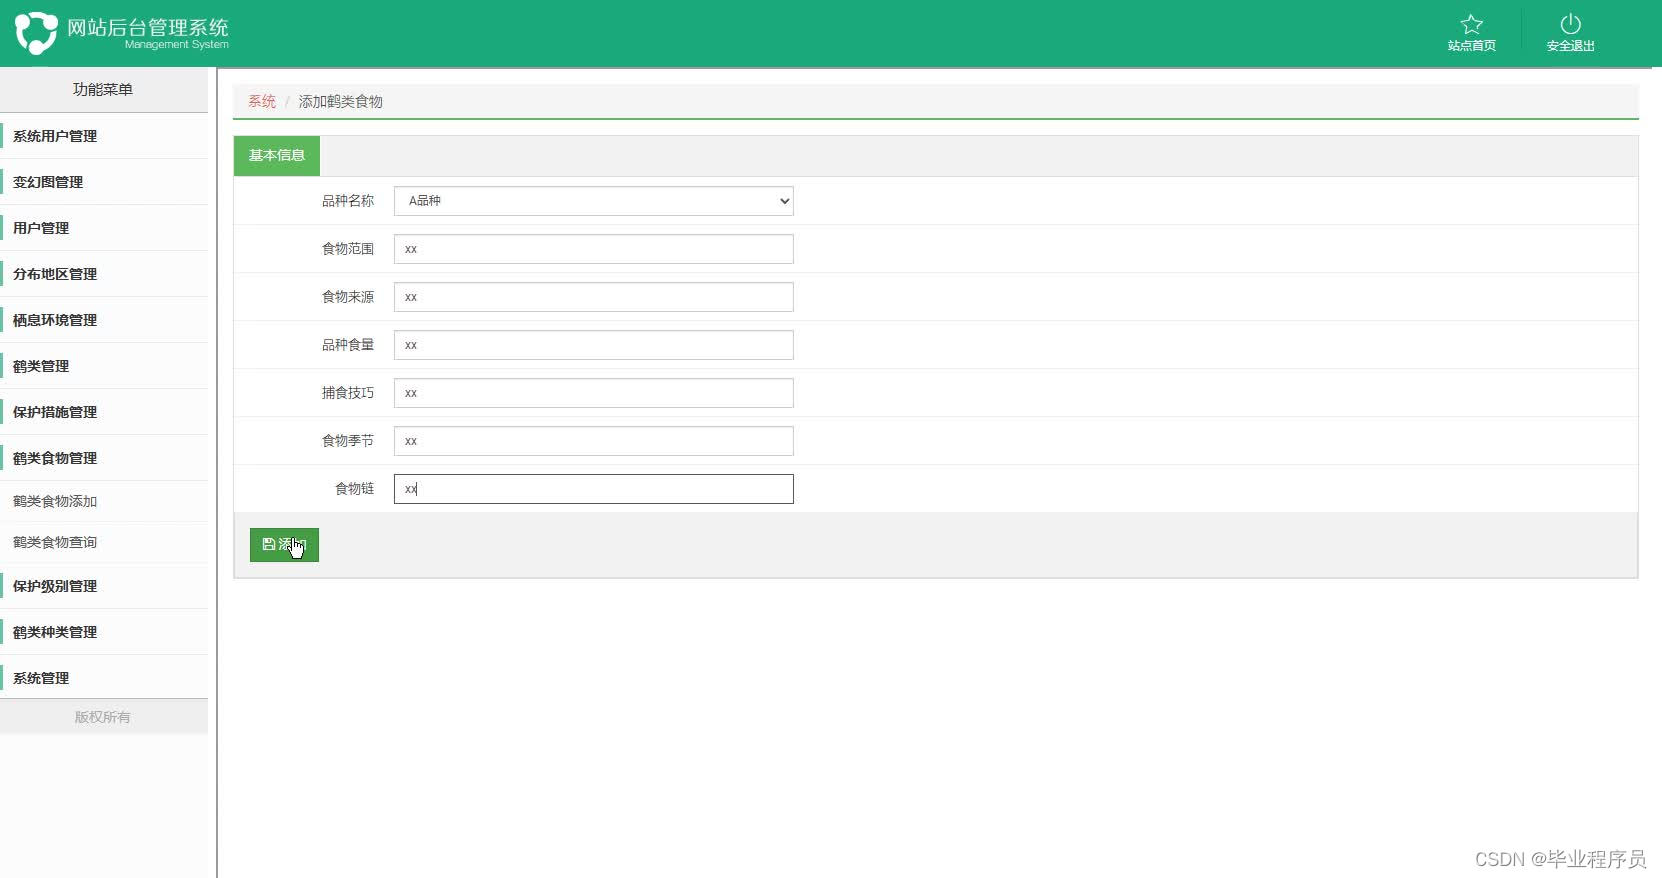Expand 系统管理 menu
Viewport: 1662px width, 878px height.
[104, 678]
